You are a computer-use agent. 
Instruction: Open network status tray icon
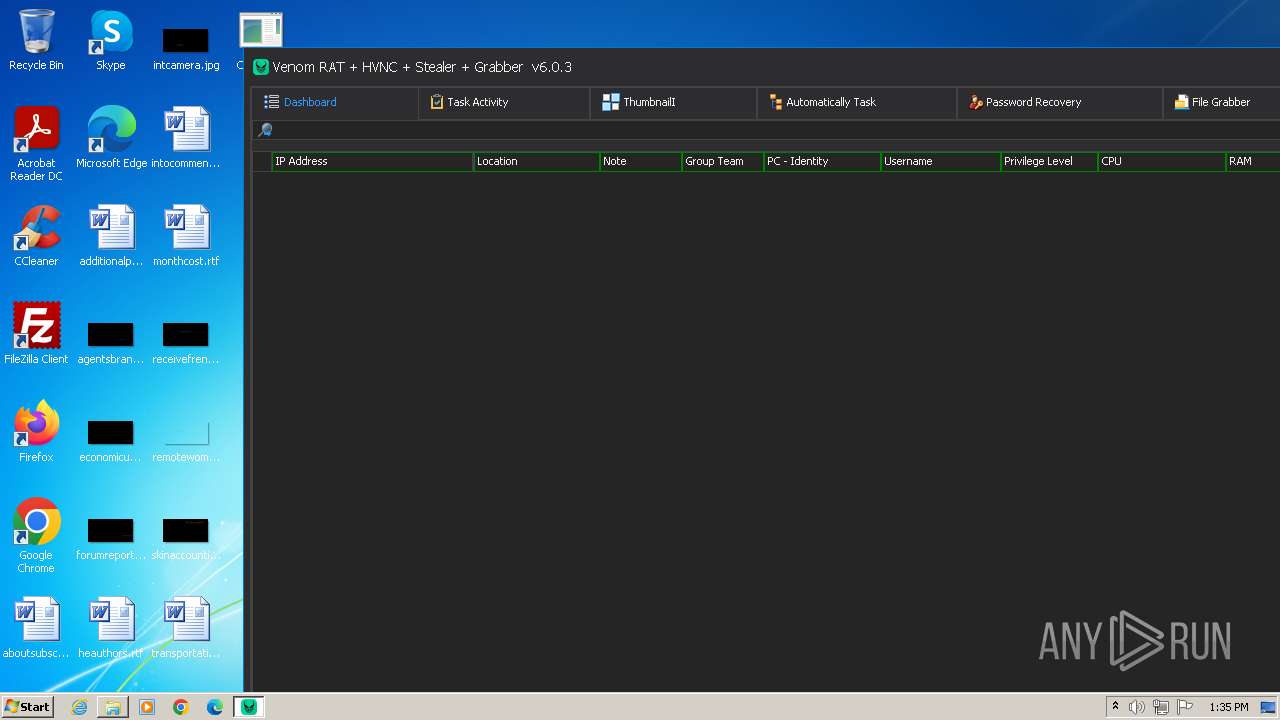click(x=1161, y=707)
